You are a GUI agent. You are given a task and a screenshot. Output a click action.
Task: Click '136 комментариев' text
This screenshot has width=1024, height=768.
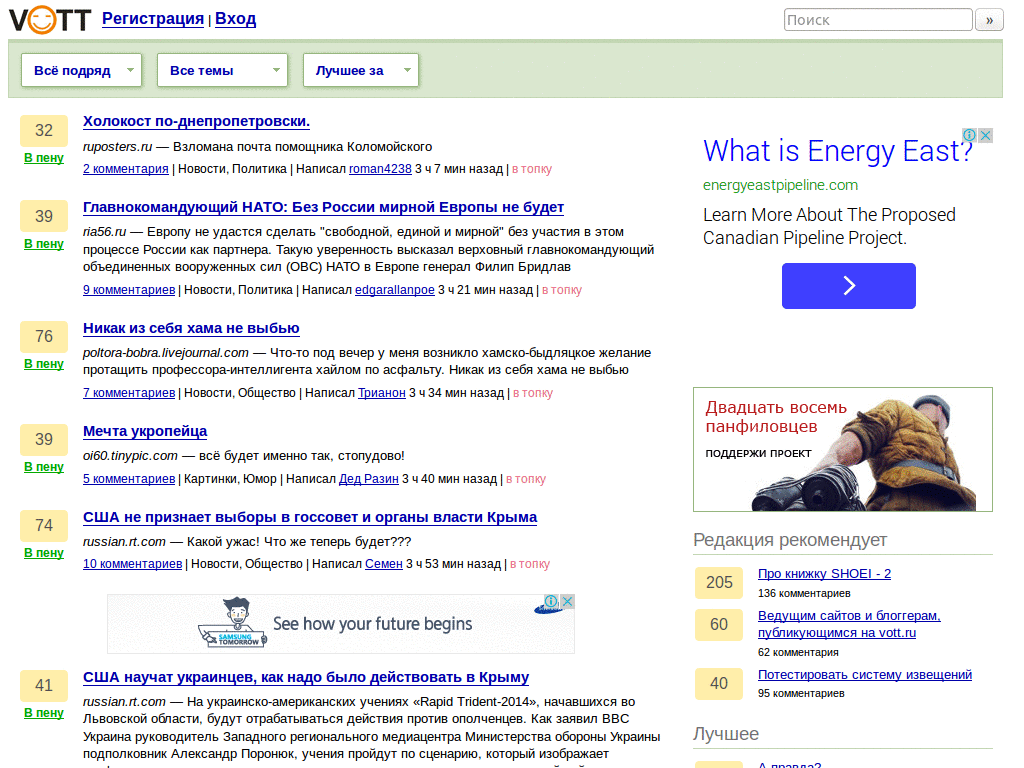[x=804, y=594]
